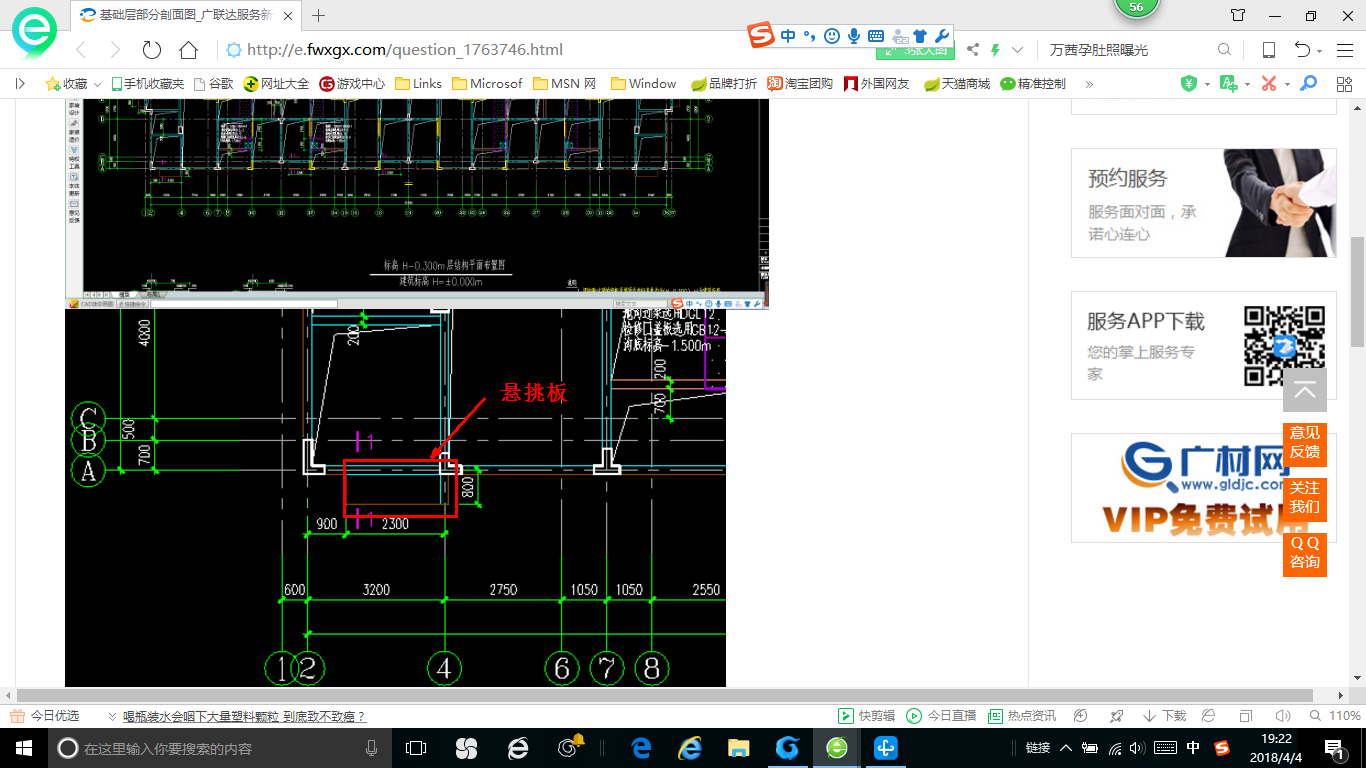Click the page zoom 110% control
Viewport: 1366px width, 768px height.
click(x=1335, y=716)
